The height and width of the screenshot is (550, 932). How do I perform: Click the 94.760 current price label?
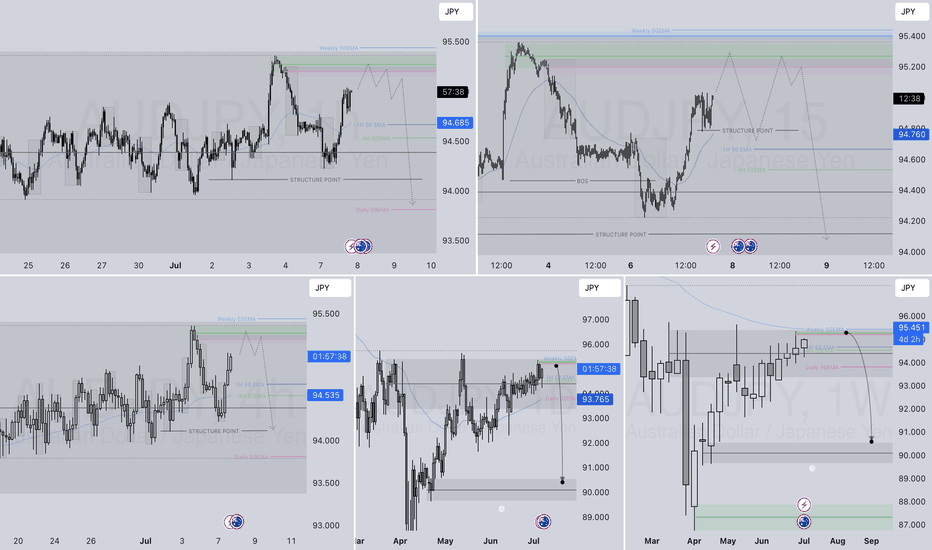912,134
